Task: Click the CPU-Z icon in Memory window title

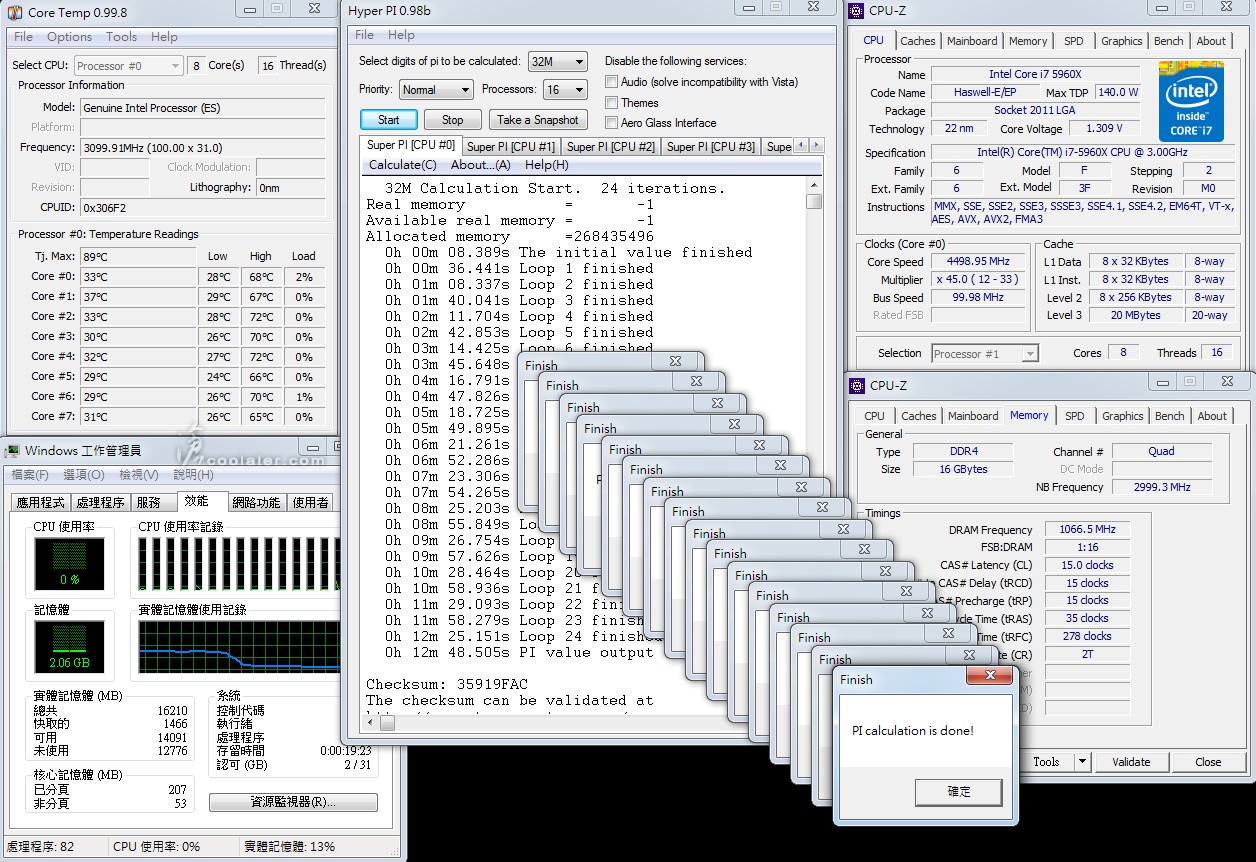Action: pos(857,385)
